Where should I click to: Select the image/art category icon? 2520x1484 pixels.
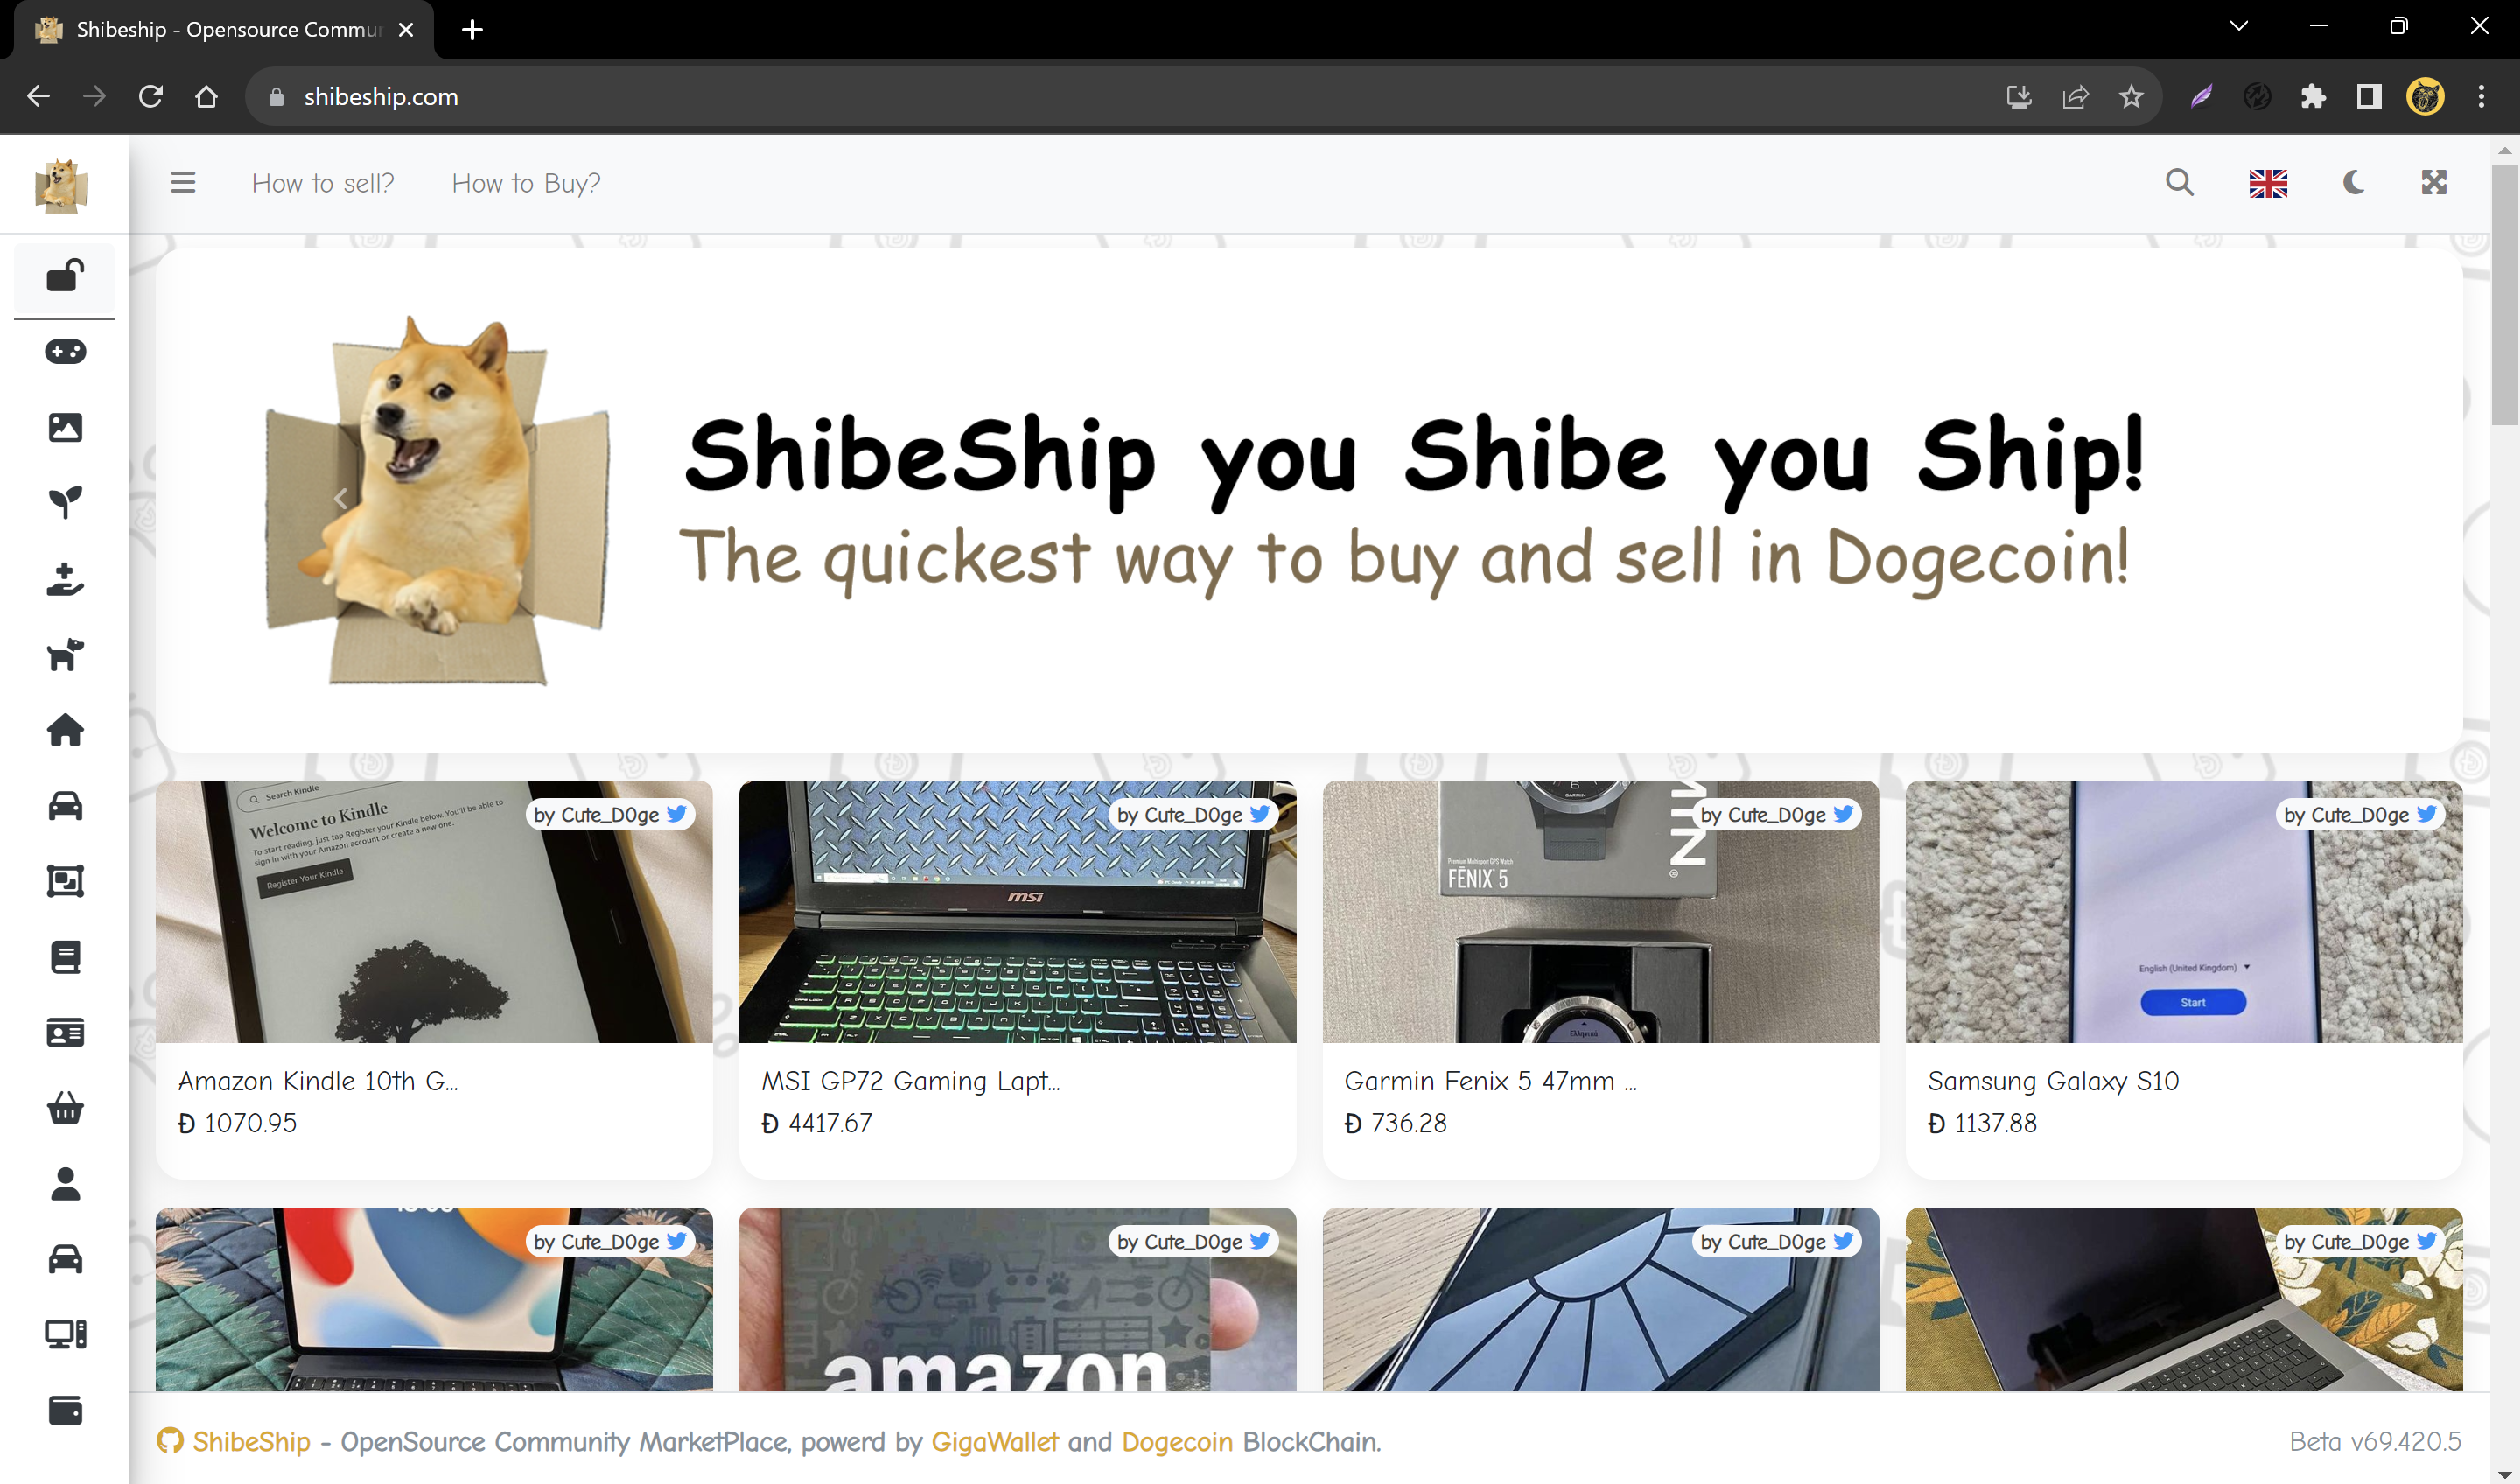tap(65, 427)
